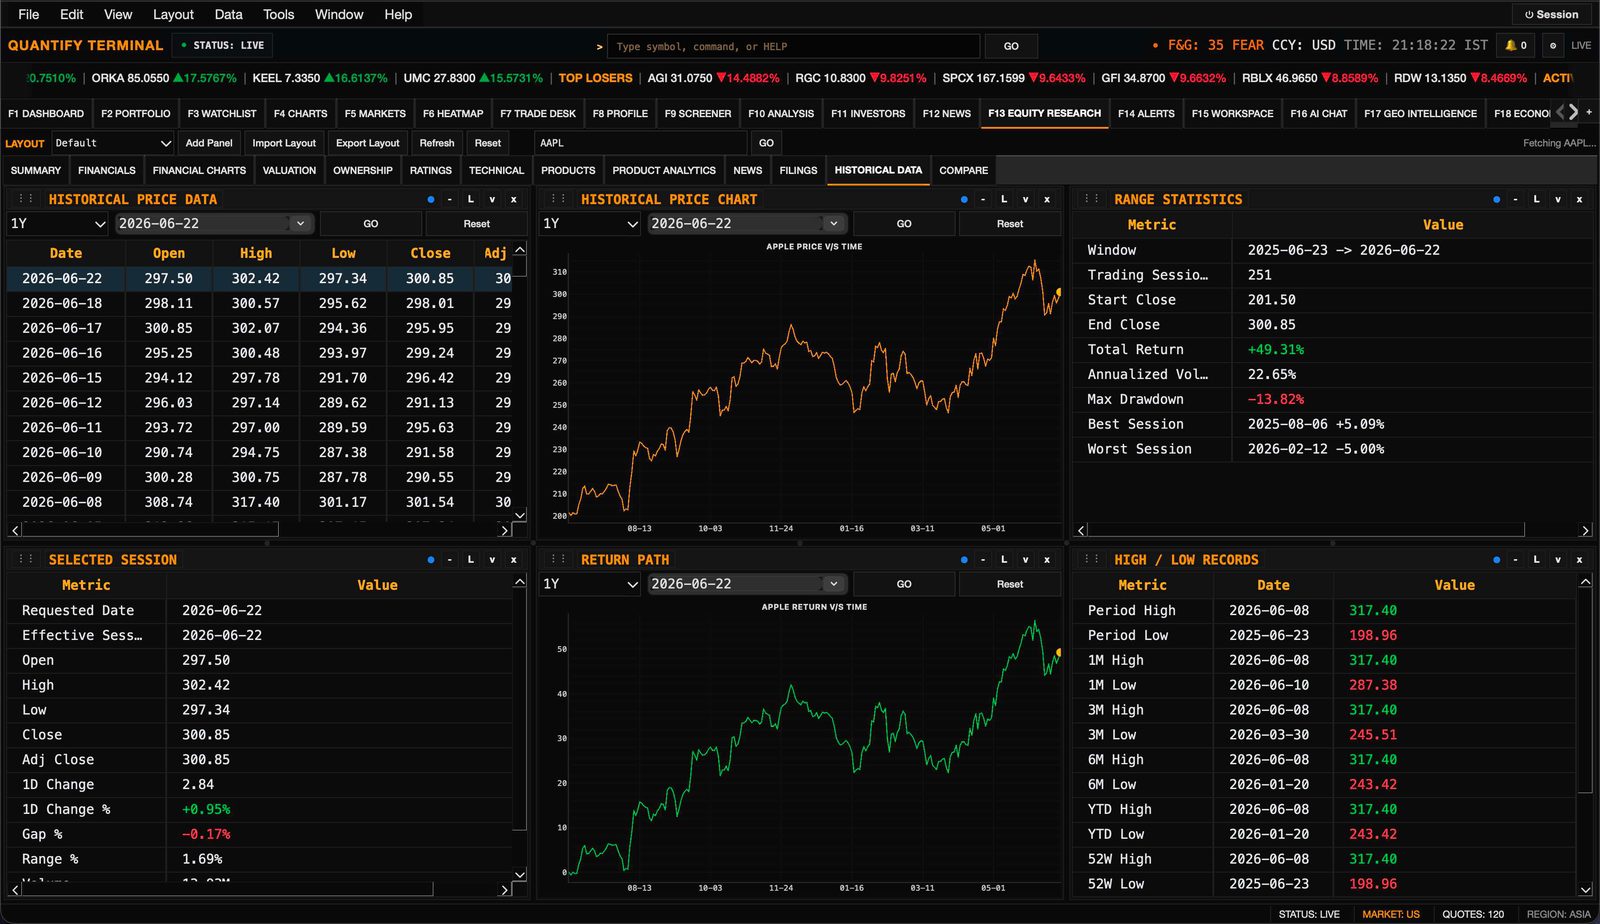Open the Layout menu in the menu bar
1600x924 pixels.
pos(173,14)
